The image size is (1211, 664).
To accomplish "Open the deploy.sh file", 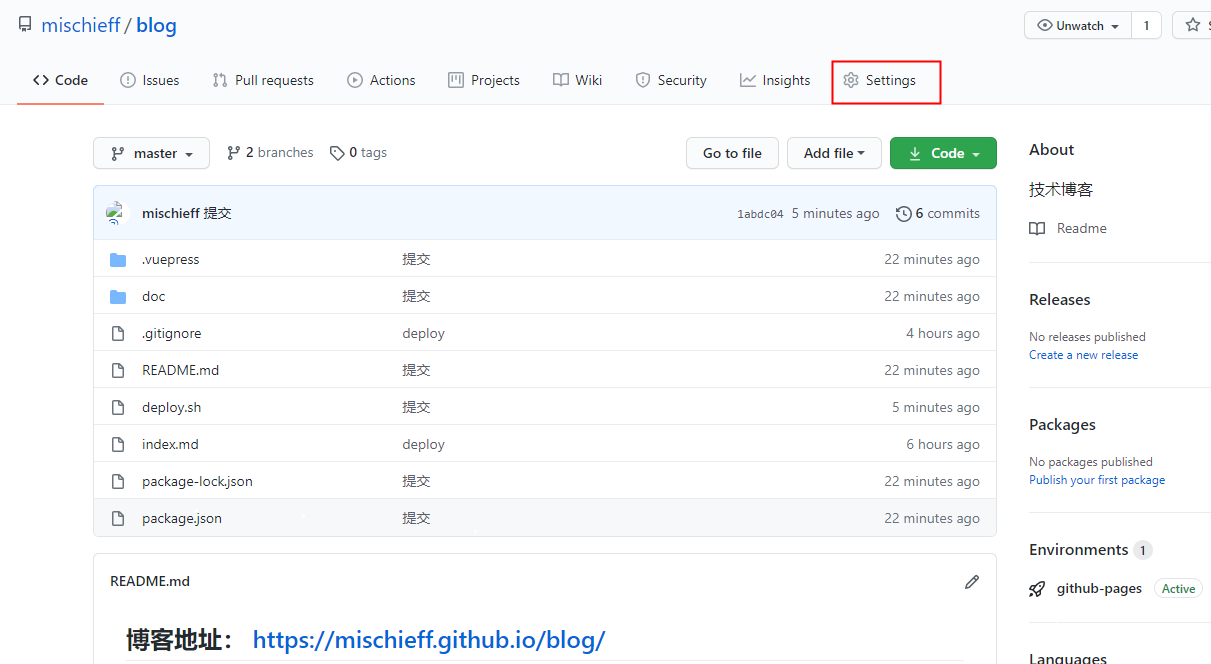I will coord(171,407).
